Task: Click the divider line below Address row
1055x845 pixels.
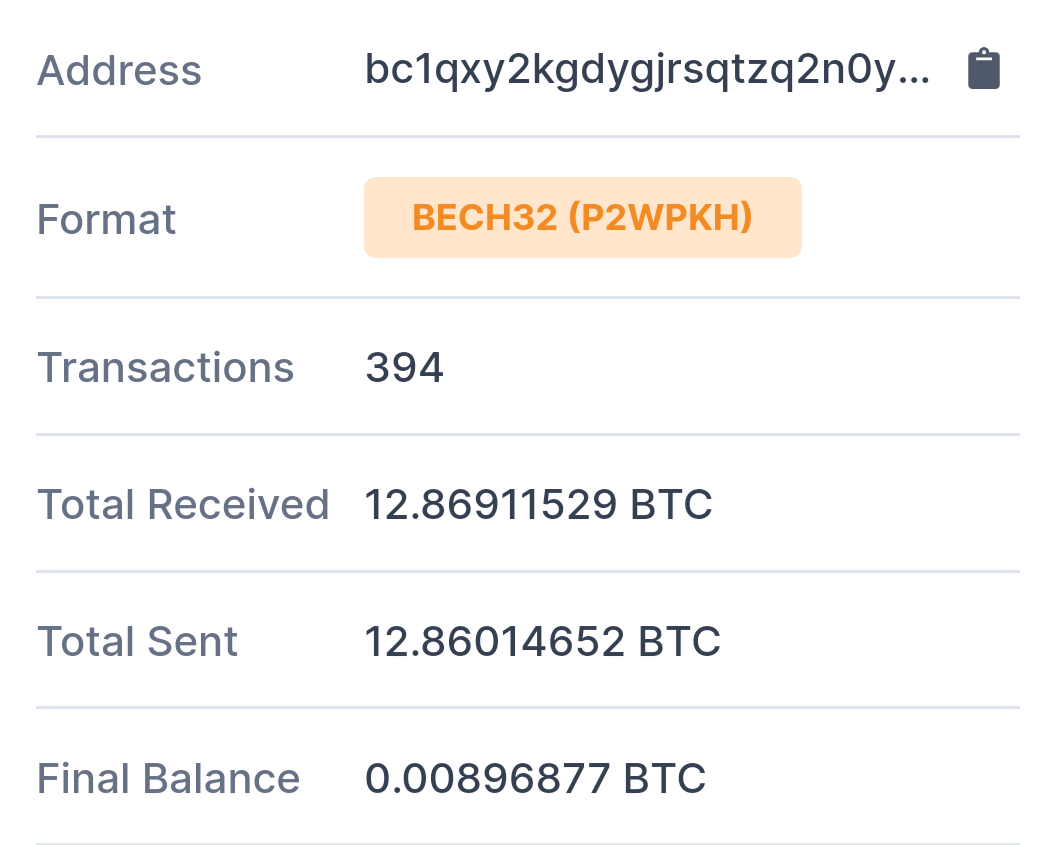Action: point(528,137)
